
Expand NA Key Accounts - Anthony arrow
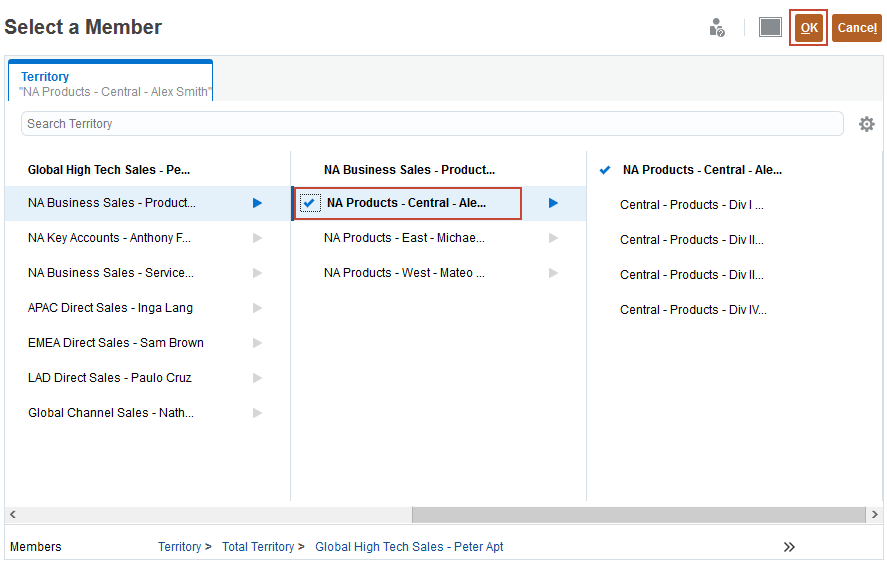[257, 238]
